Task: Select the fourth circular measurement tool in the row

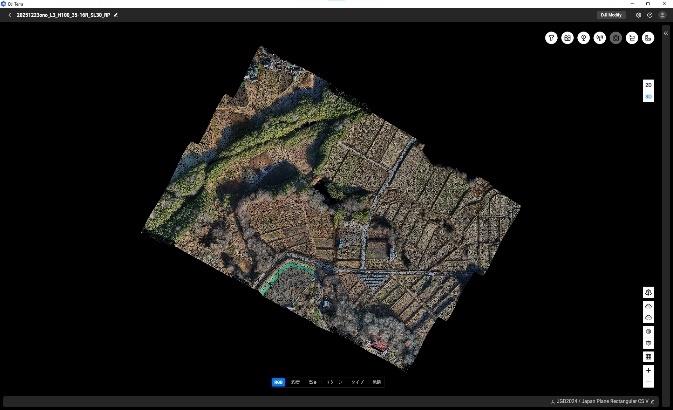Action: [600, 38]
